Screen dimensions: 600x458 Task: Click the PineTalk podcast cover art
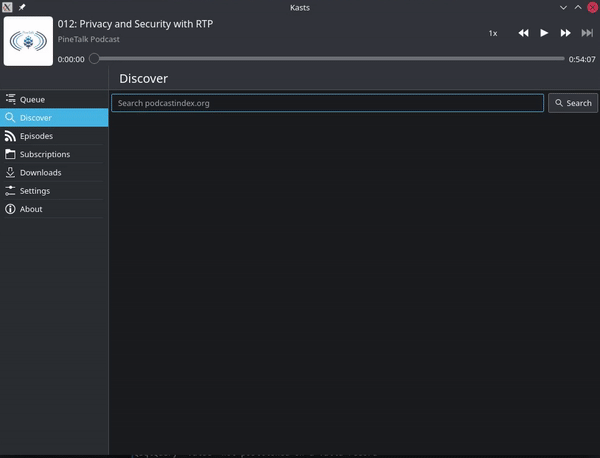pos(30,40)
